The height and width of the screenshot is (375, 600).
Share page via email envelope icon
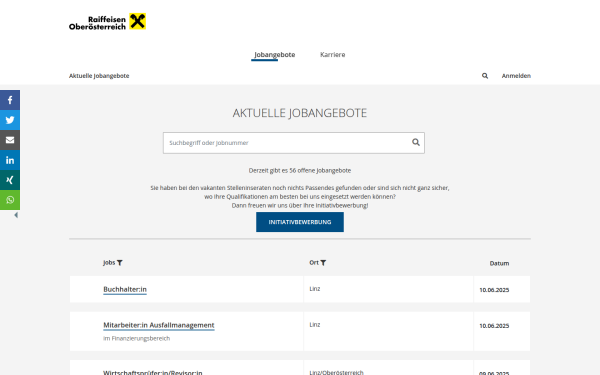point(10,140)
